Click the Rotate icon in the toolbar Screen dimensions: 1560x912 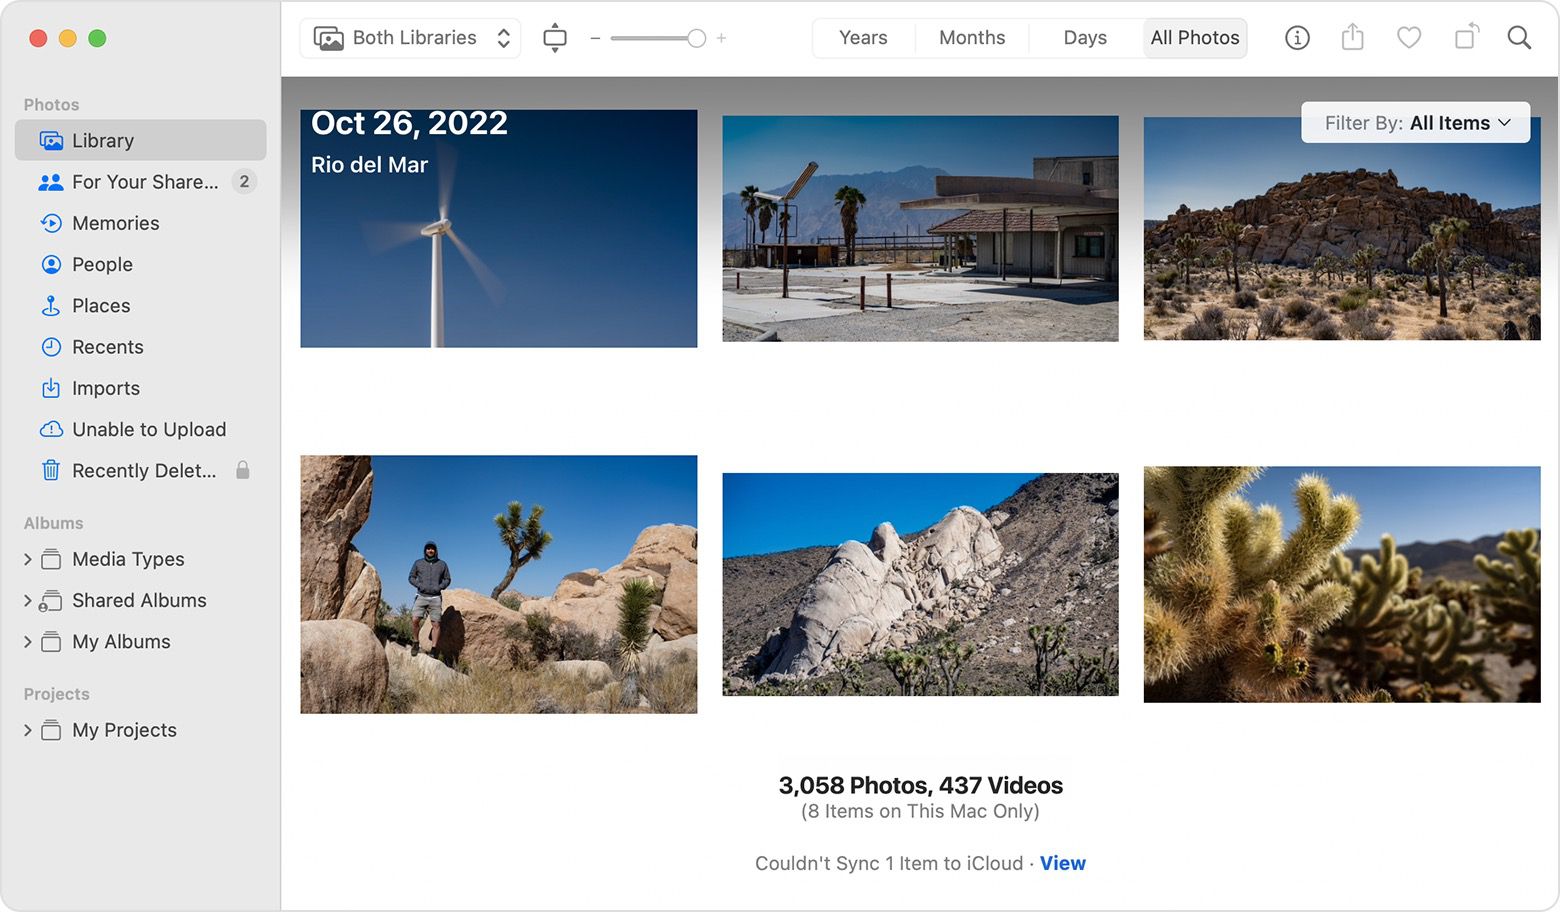(x=1464, y=37)
